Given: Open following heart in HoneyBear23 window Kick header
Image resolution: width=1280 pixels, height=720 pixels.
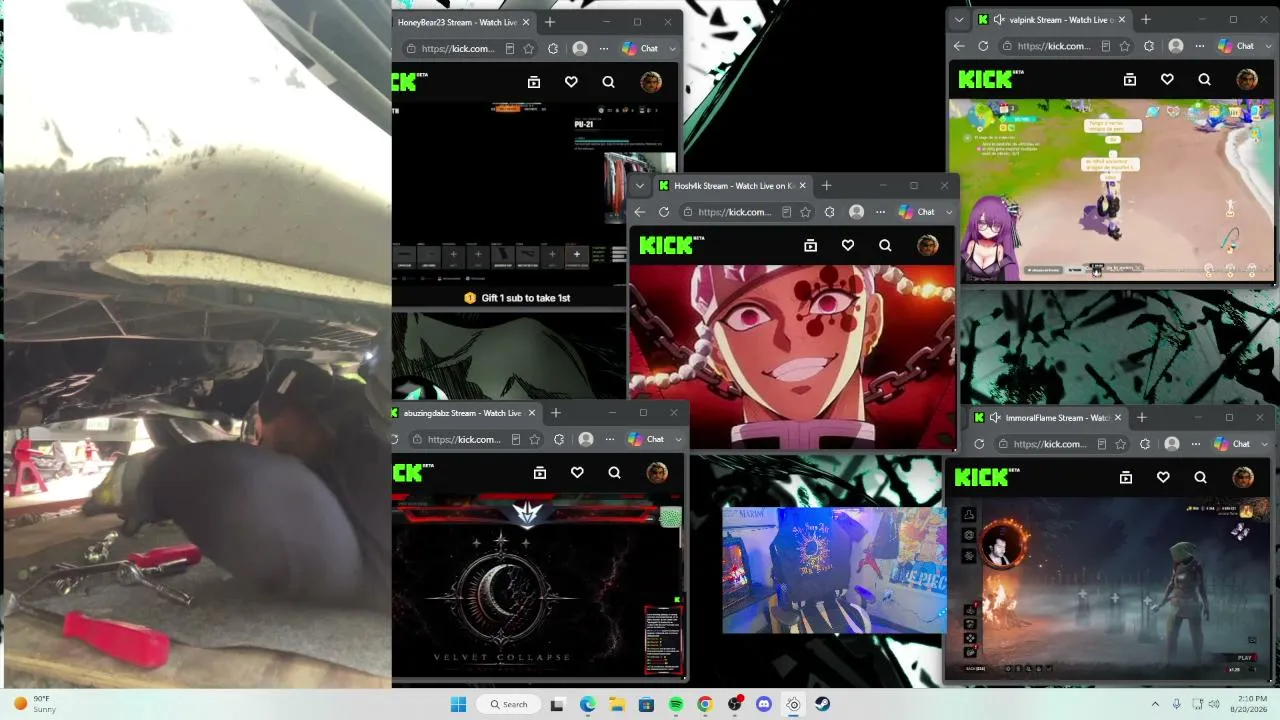Looking at the screenshot, I should [x=571, y=82].
